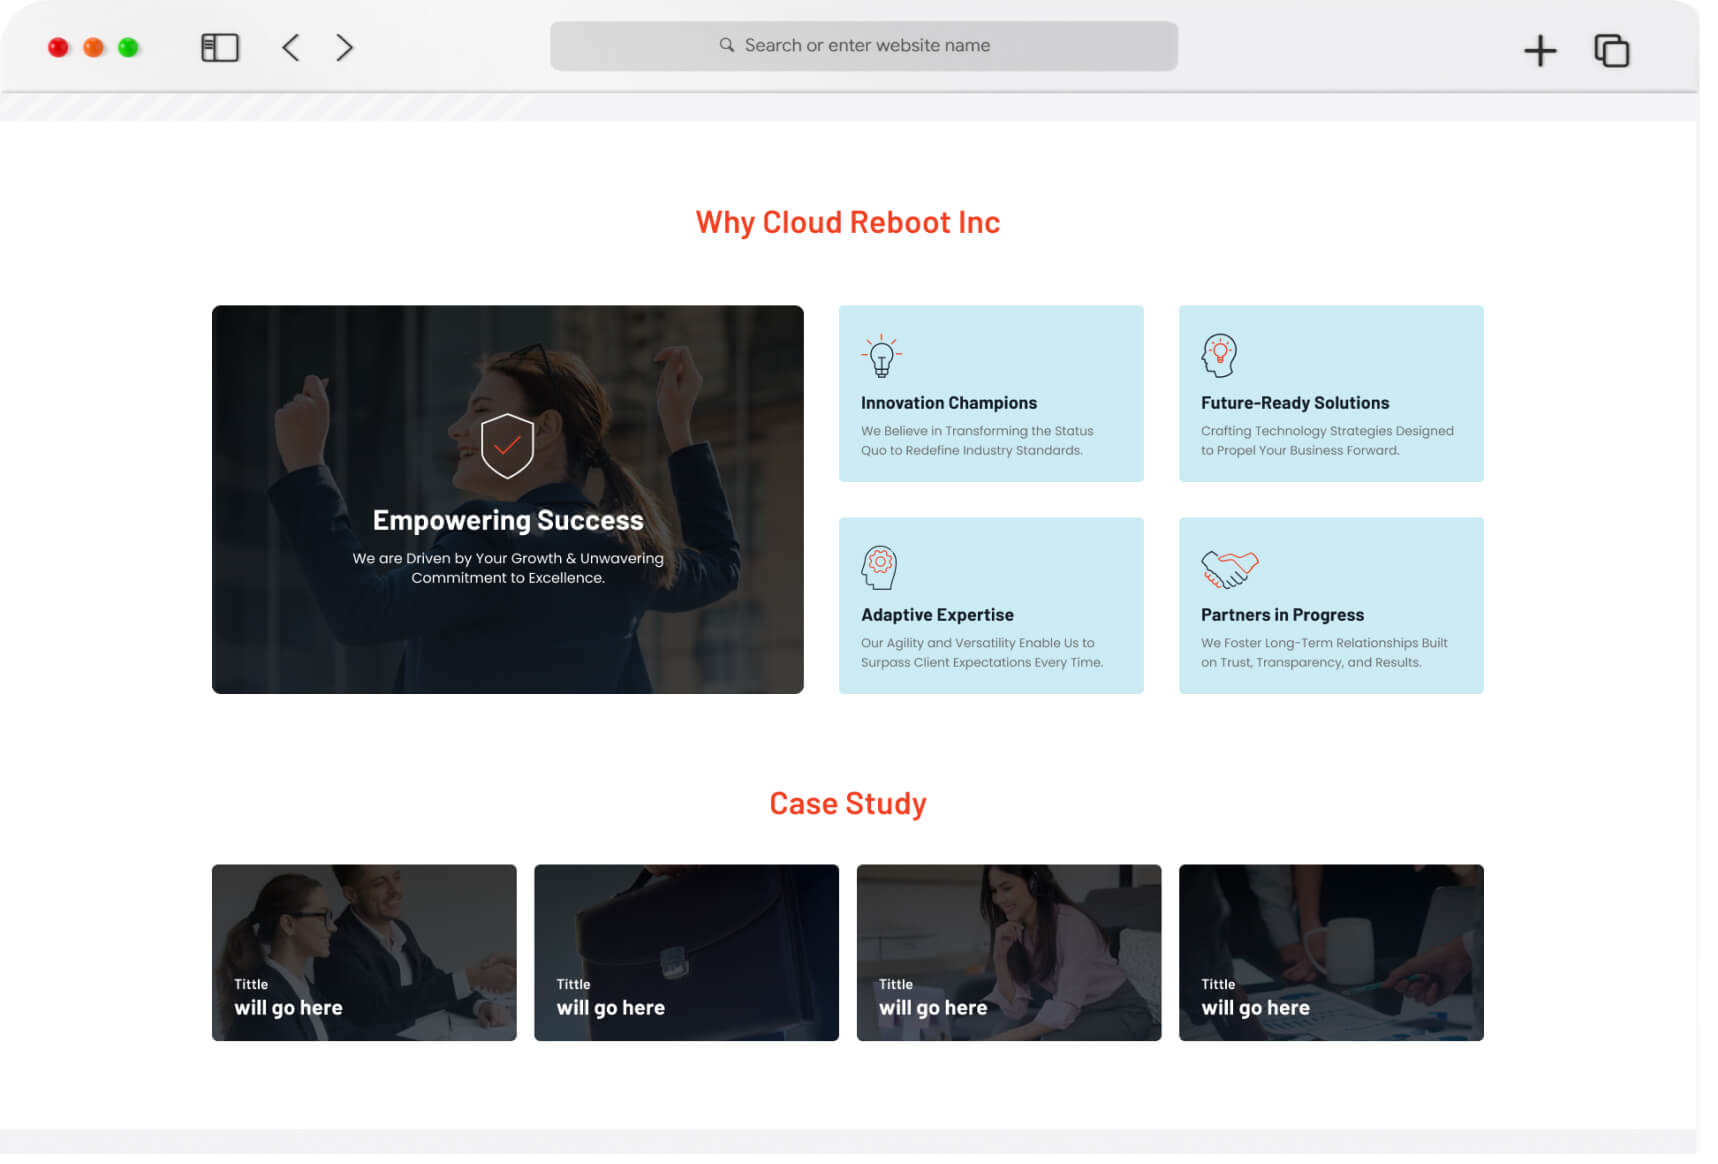Open the second case study briefcase card
The width and height of the screenshot is (1718, 1164).
686,952
